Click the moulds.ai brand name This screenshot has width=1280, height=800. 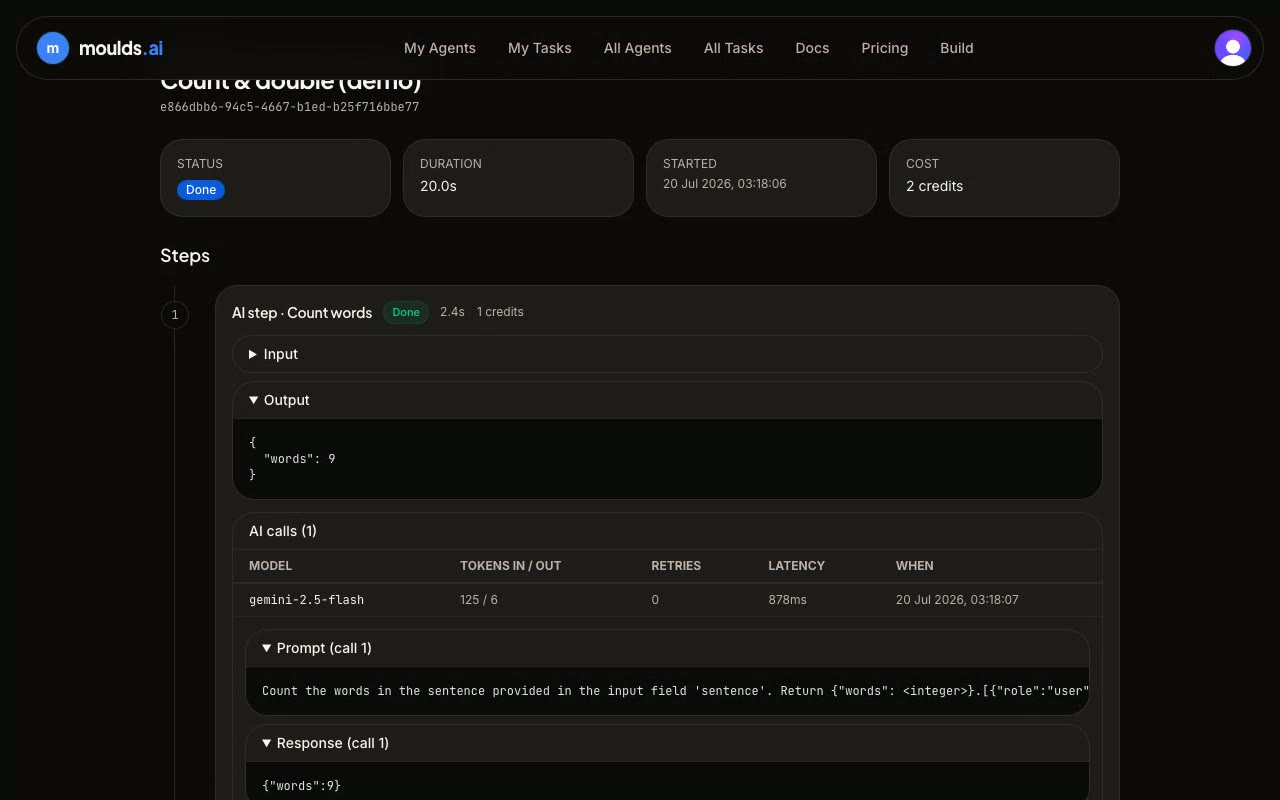(x=121, y=48)
